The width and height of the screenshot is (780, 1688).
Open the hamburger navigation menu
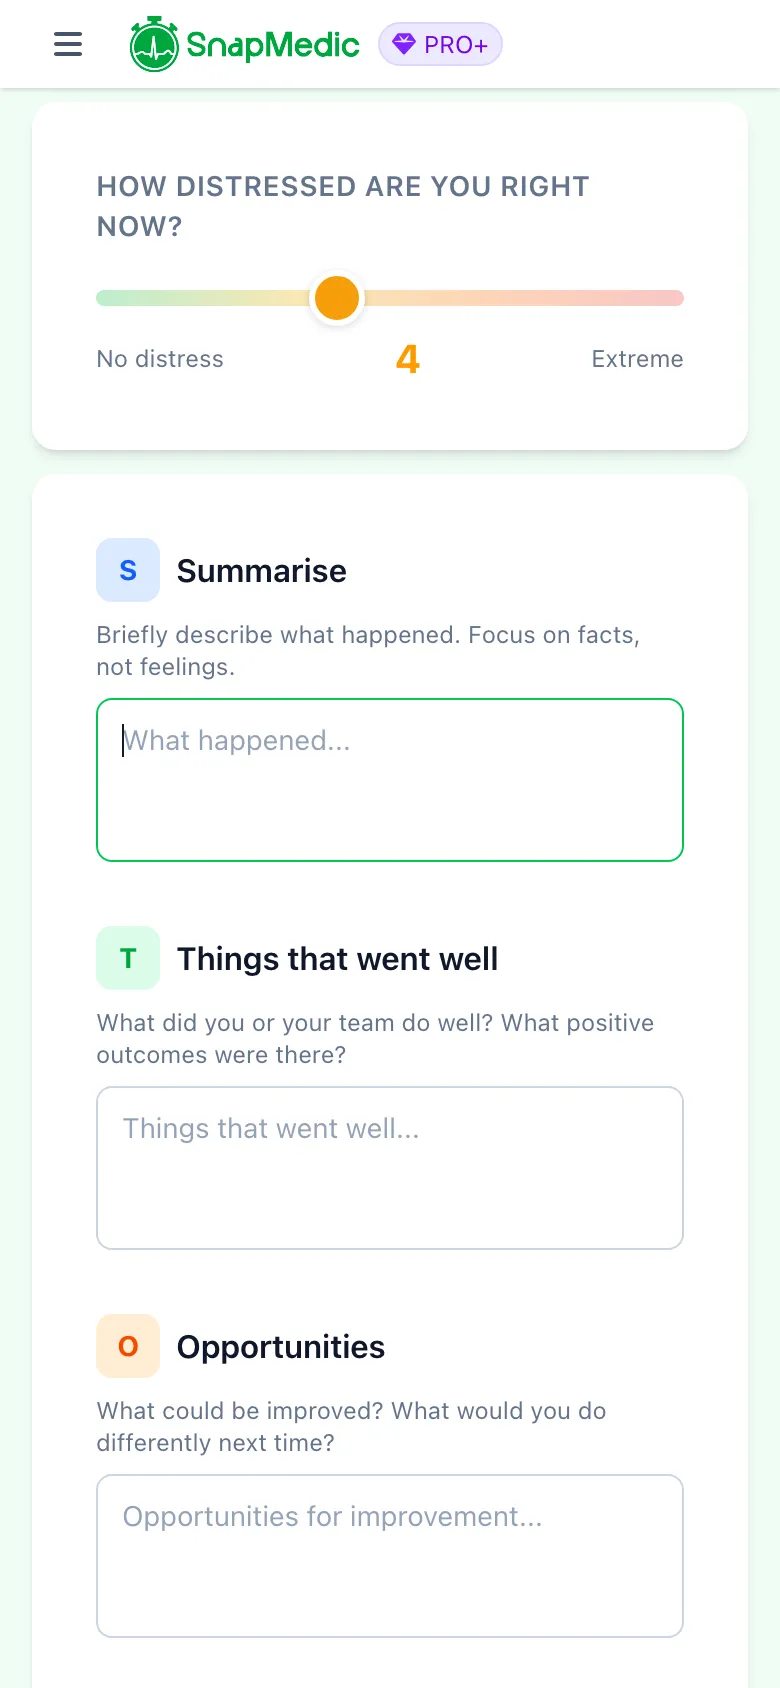68,44
